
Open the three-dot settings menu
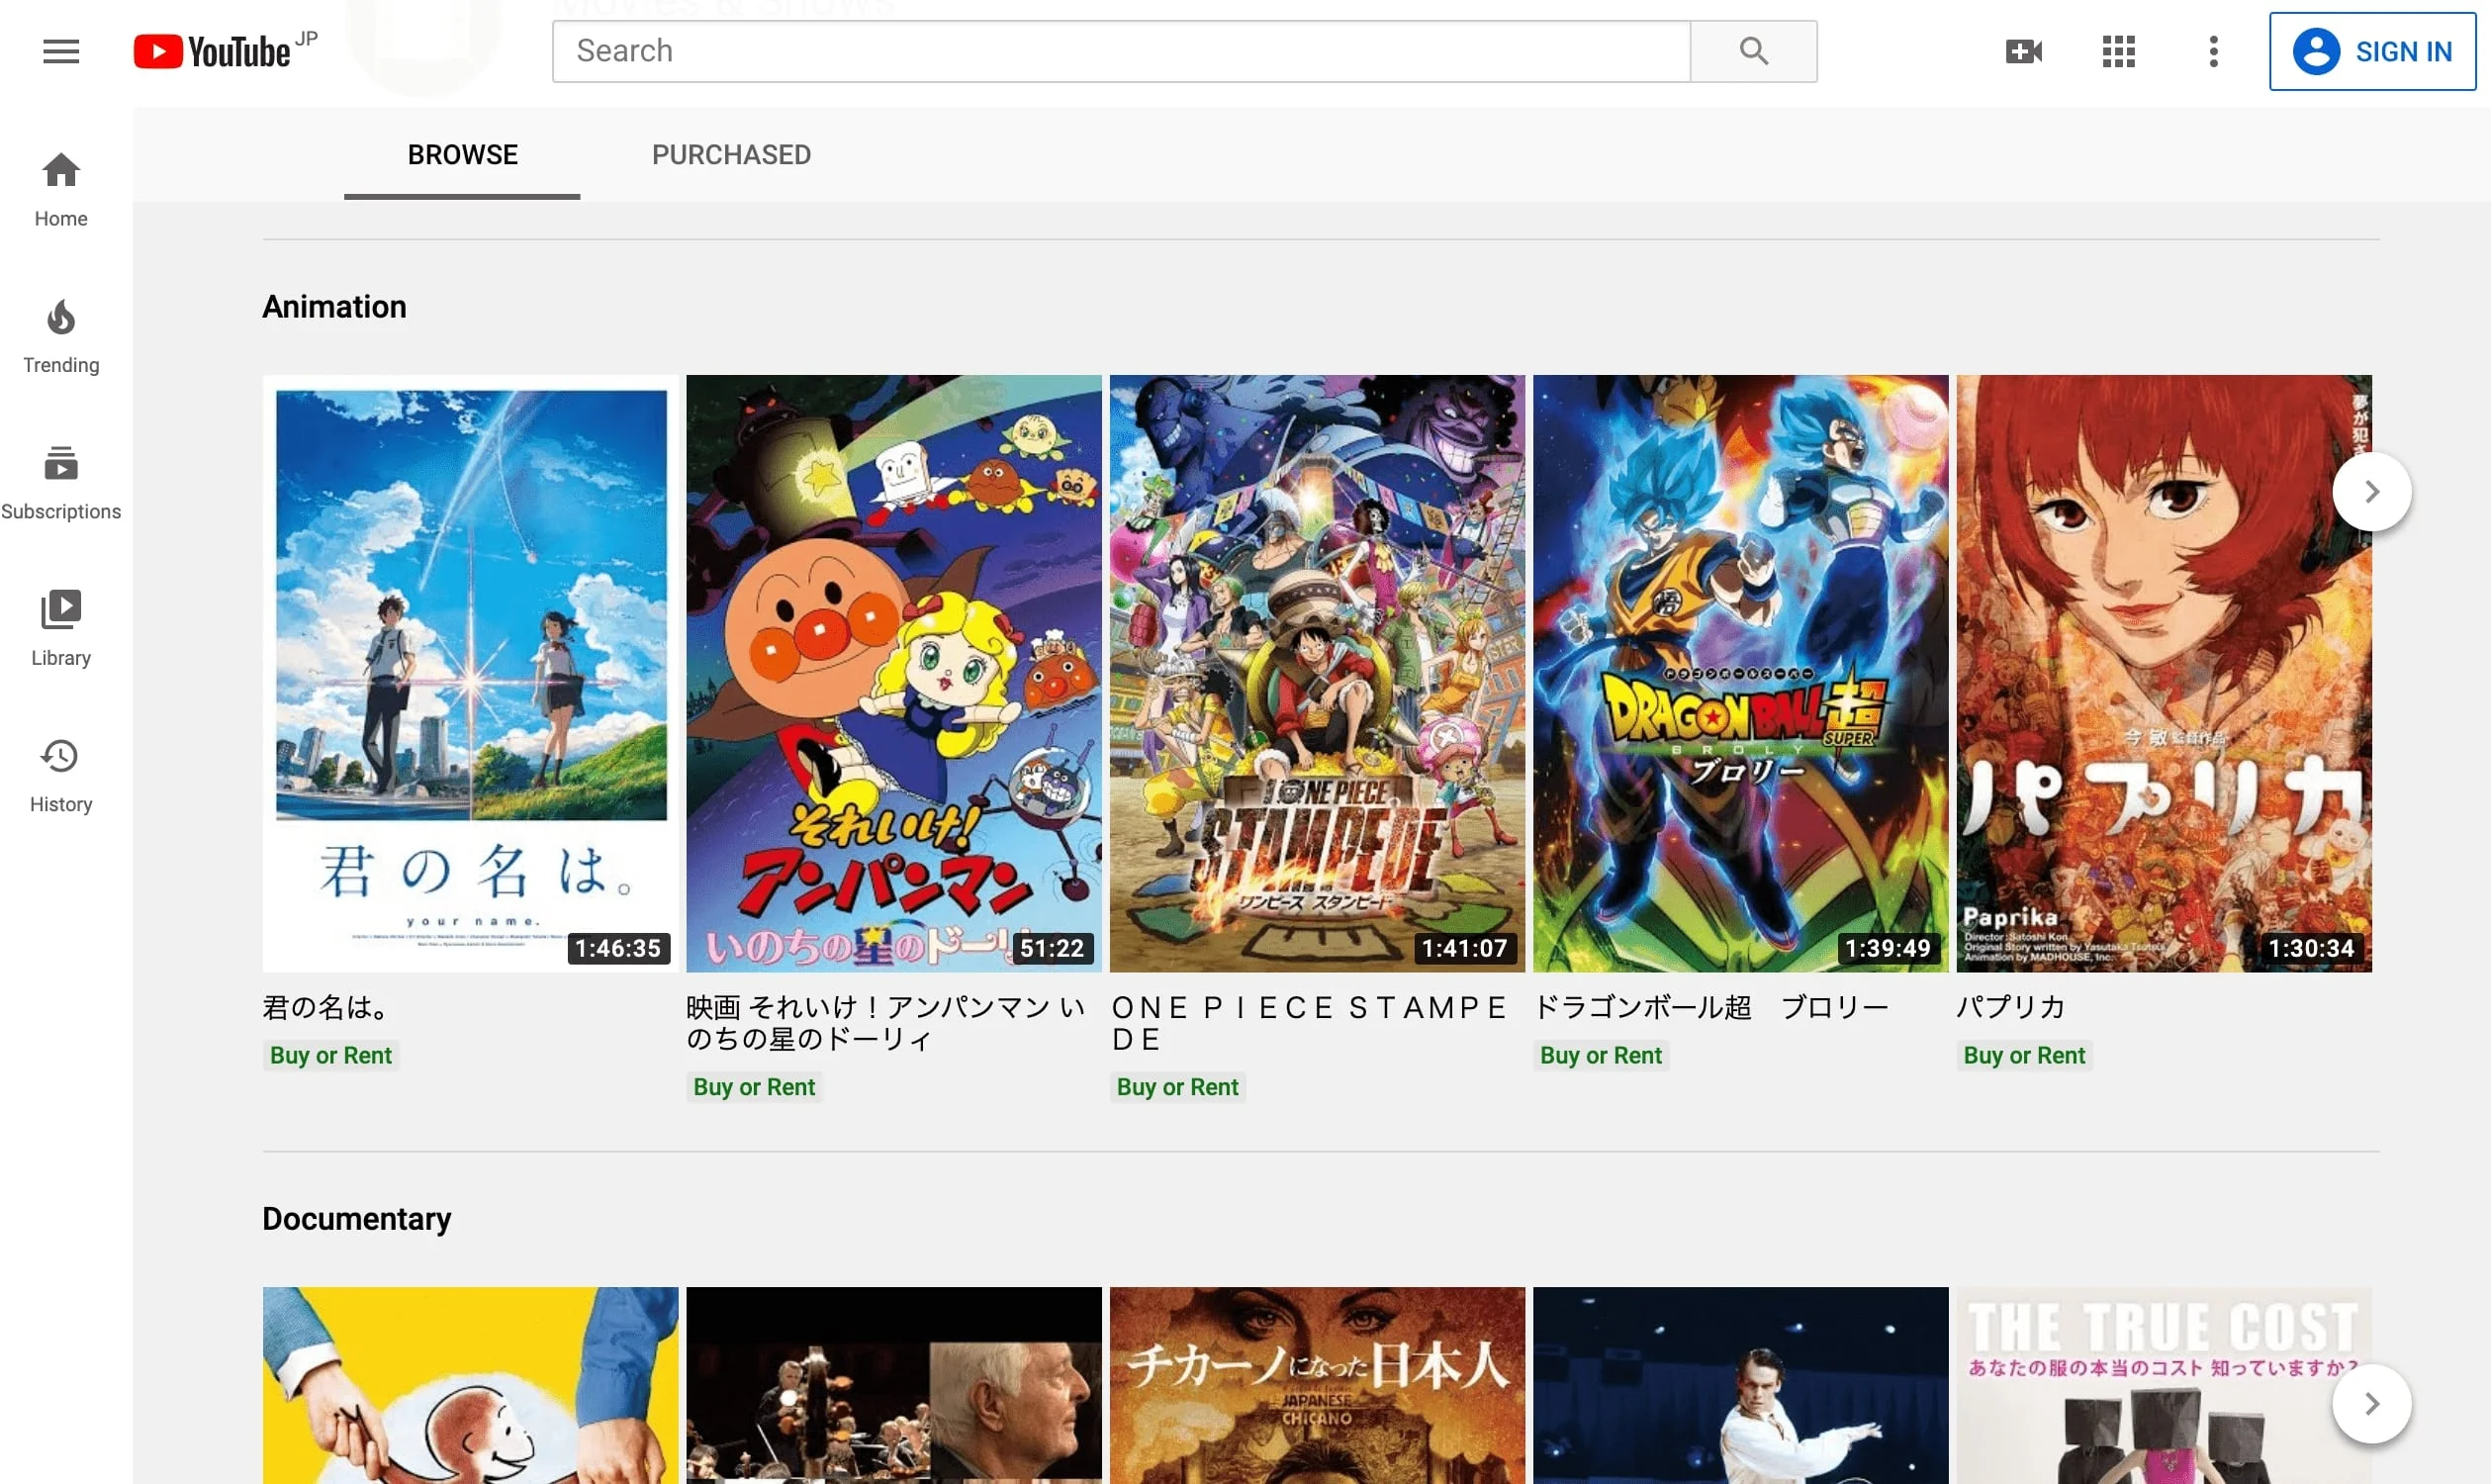pyautogui.click(x=2212, y=51)
